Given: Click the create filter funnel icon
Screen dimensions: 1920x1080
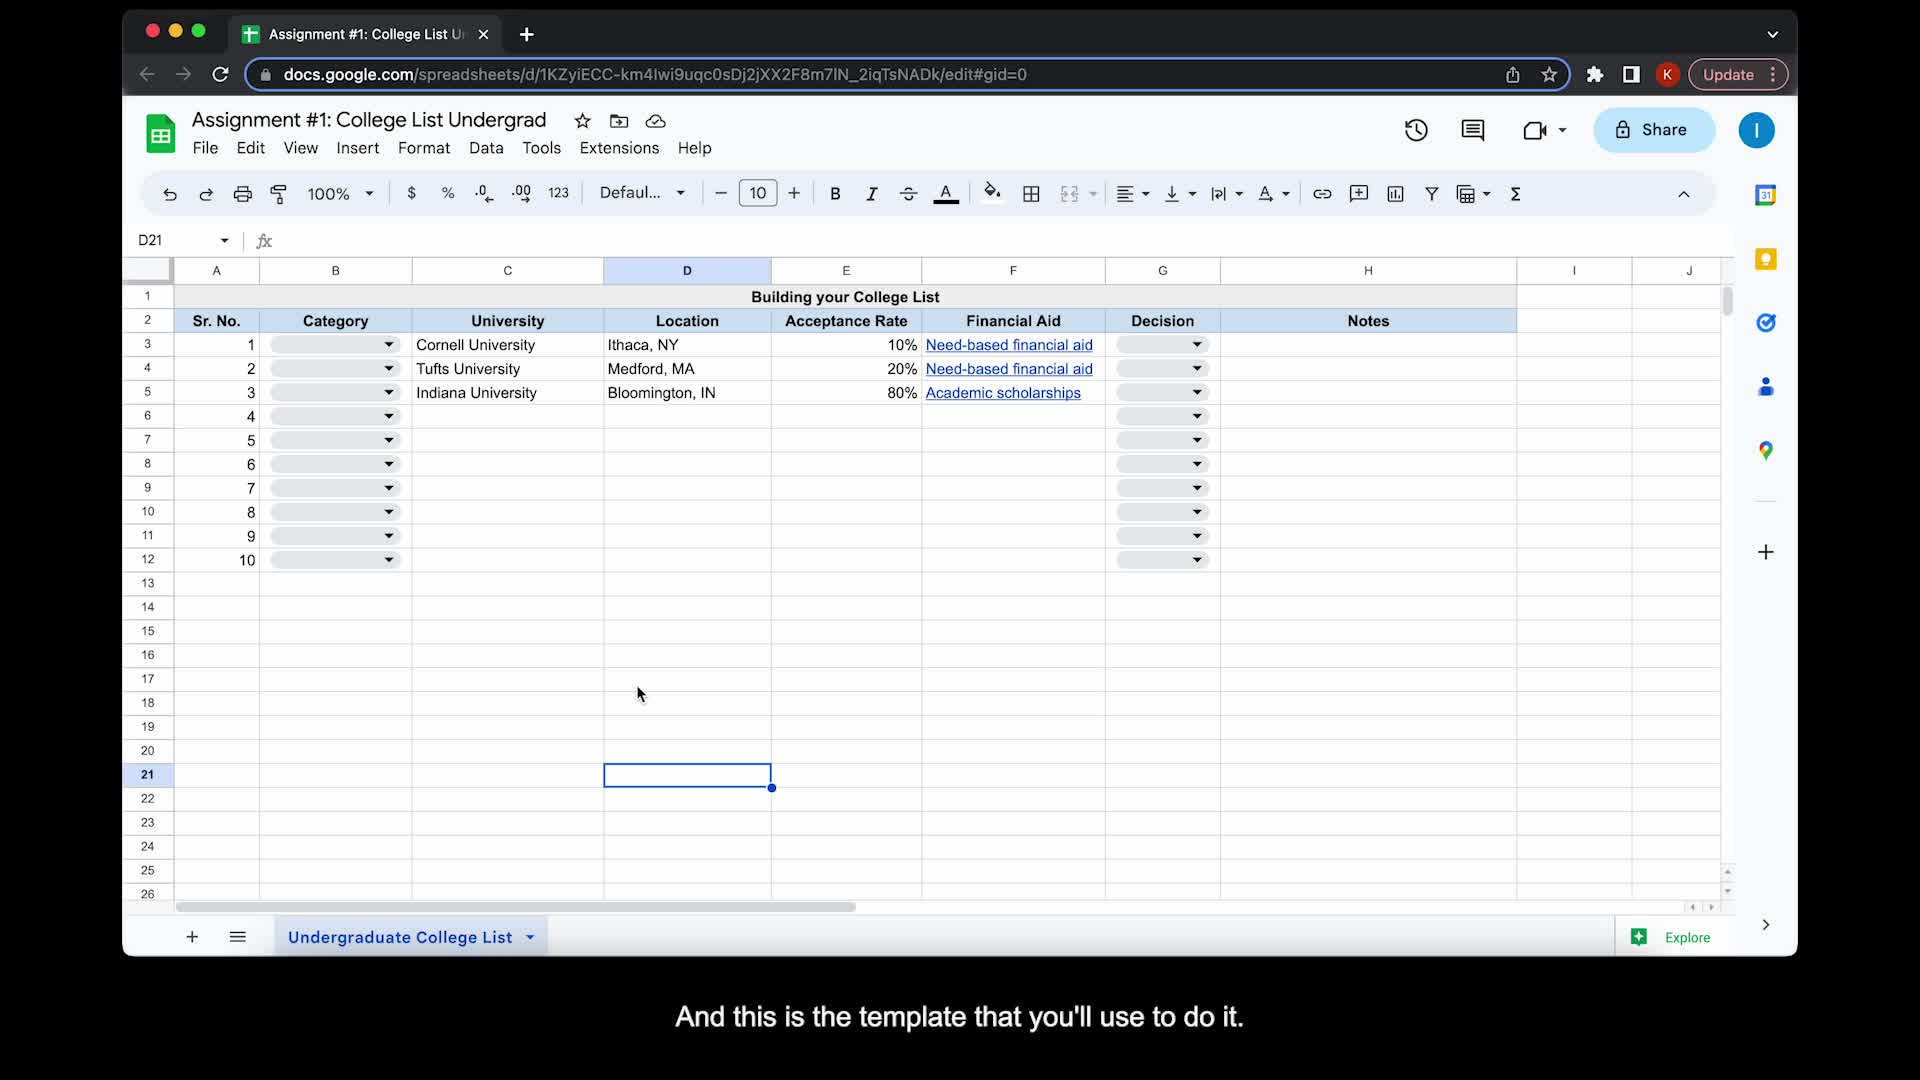Looking at the screenshot, I should click(1431, 194).
